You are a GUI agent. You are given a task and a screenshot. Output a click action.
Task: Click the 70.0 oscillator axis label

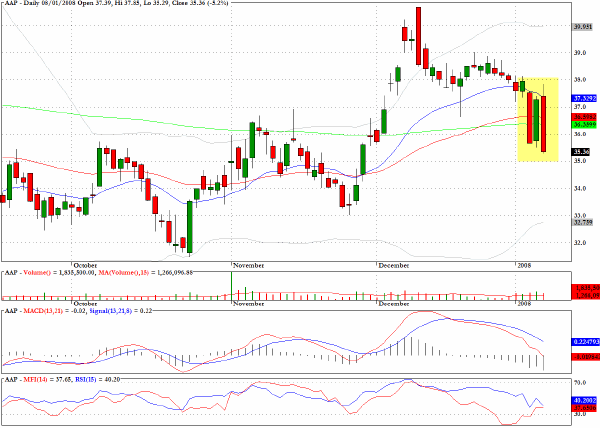pyautogui.click(x=579, y=382)
